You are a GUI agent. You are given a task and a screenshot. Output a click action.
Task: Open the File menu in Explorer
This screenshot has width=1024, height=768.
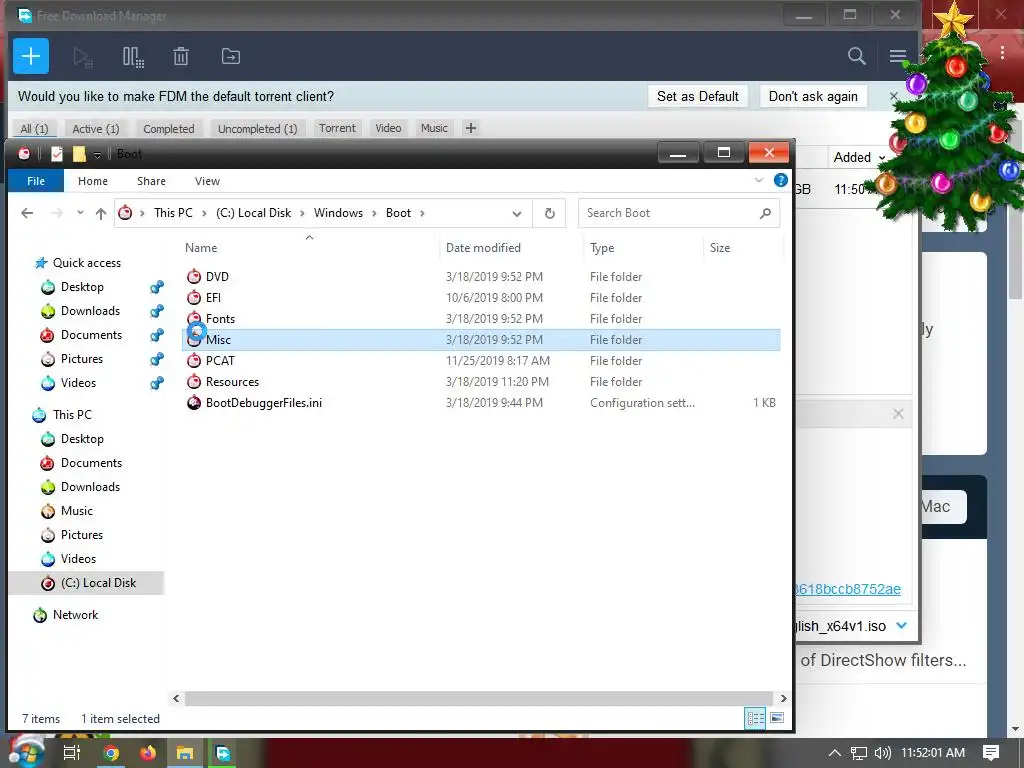coord(36,181)
